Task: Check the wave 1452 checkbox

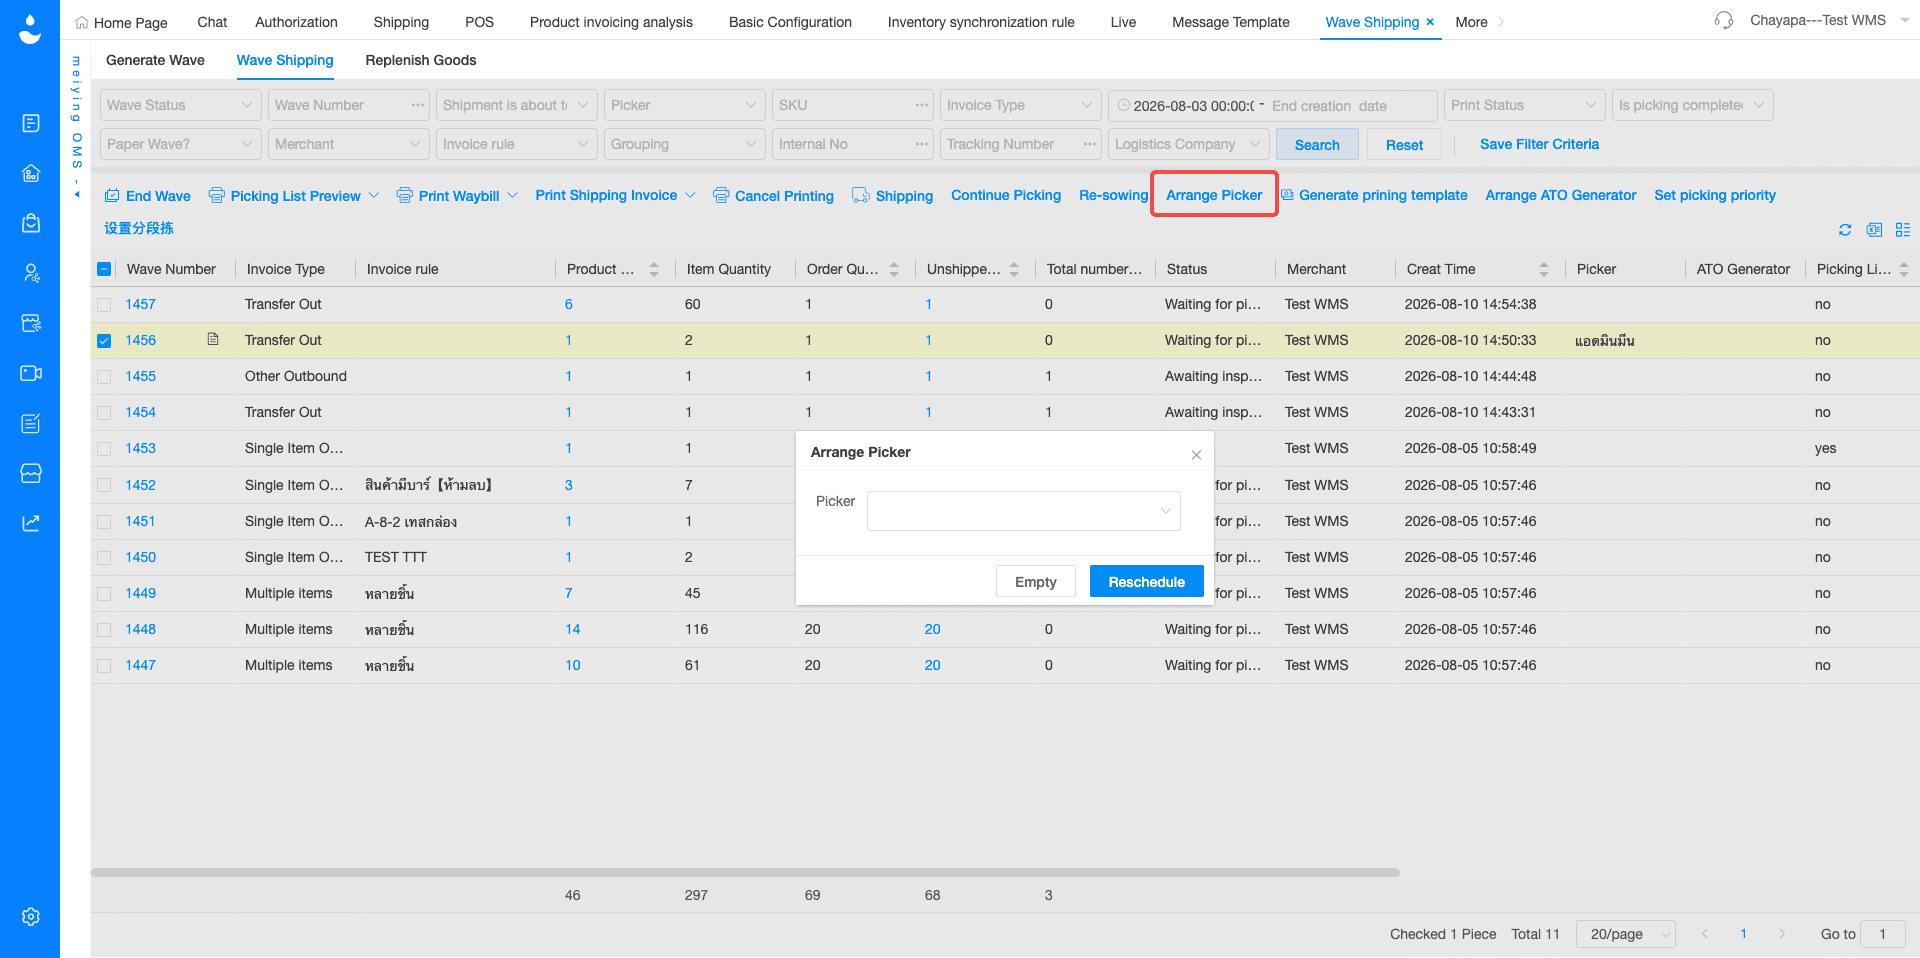Action: tap(104, 486)
